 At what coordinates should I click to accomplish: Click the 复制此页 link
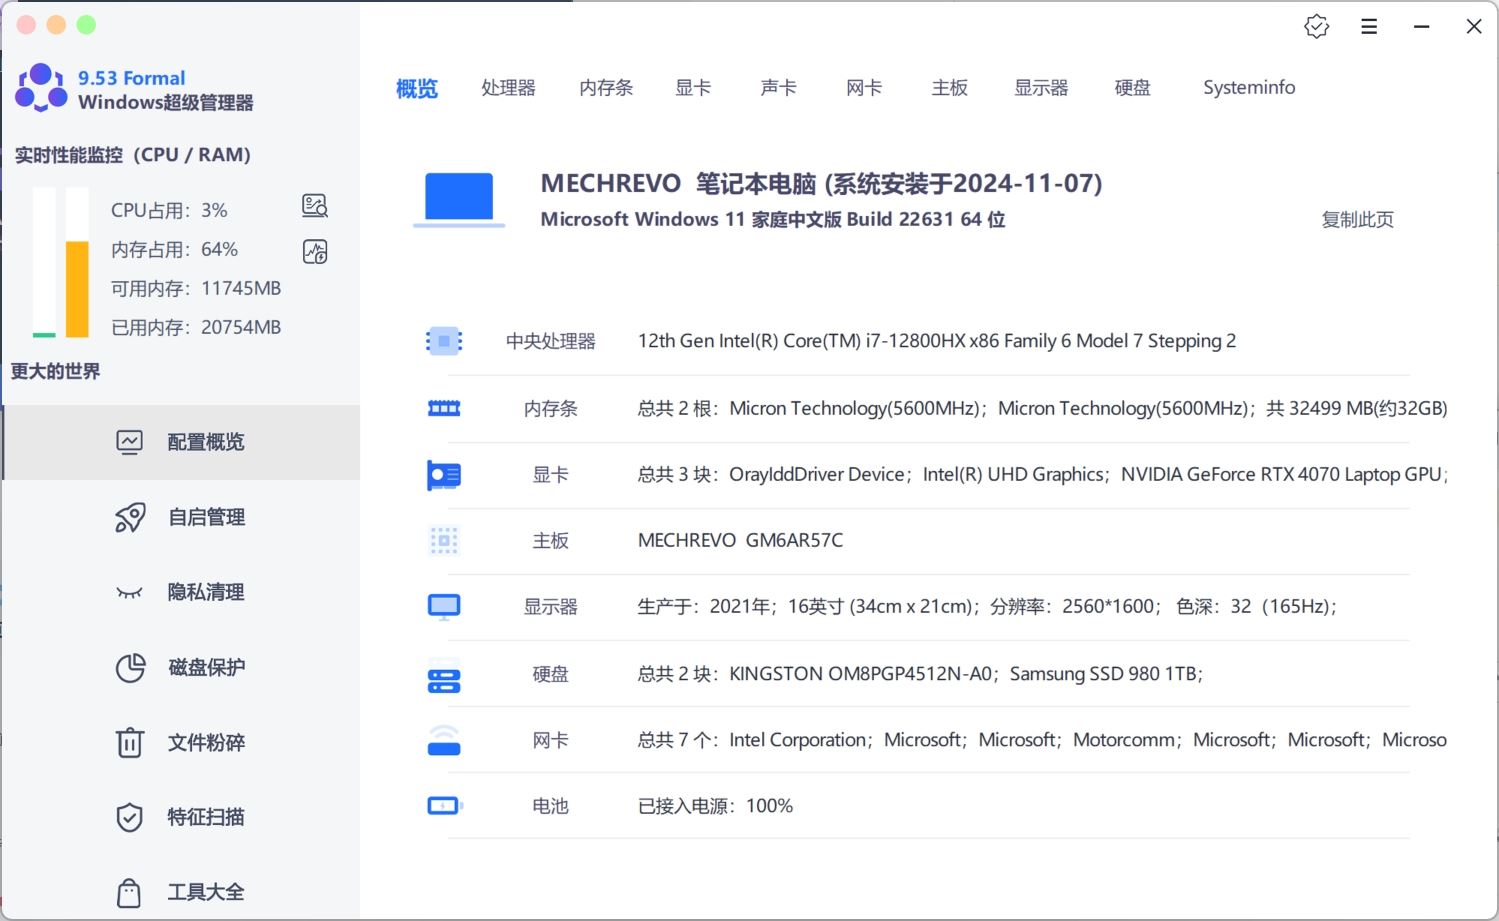(1357, 220)
